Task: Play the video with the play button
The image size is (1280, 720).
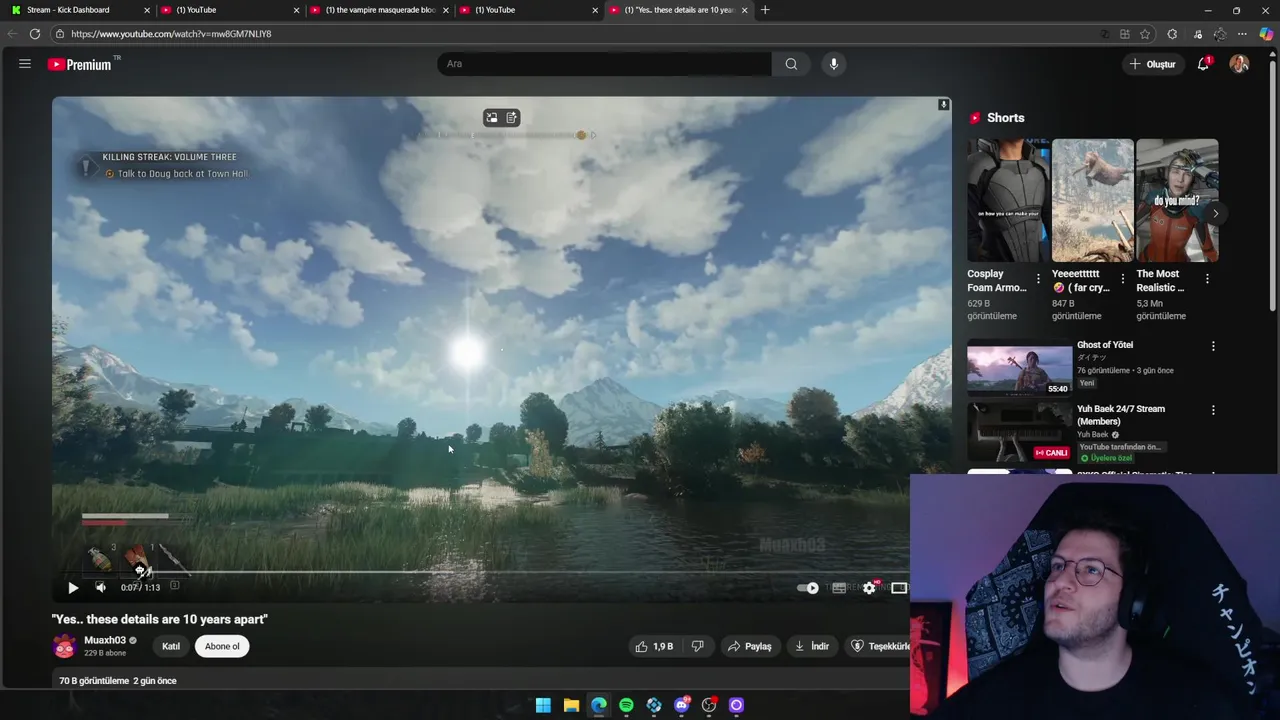Action: pyautogui.click(x=73, y=588)
